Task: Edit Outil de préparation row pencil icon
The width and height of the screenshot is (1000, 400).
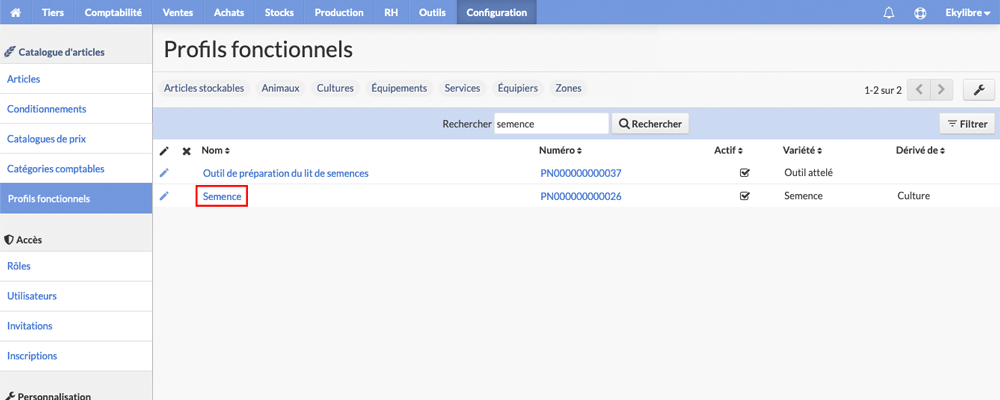Action: (164, 172)
